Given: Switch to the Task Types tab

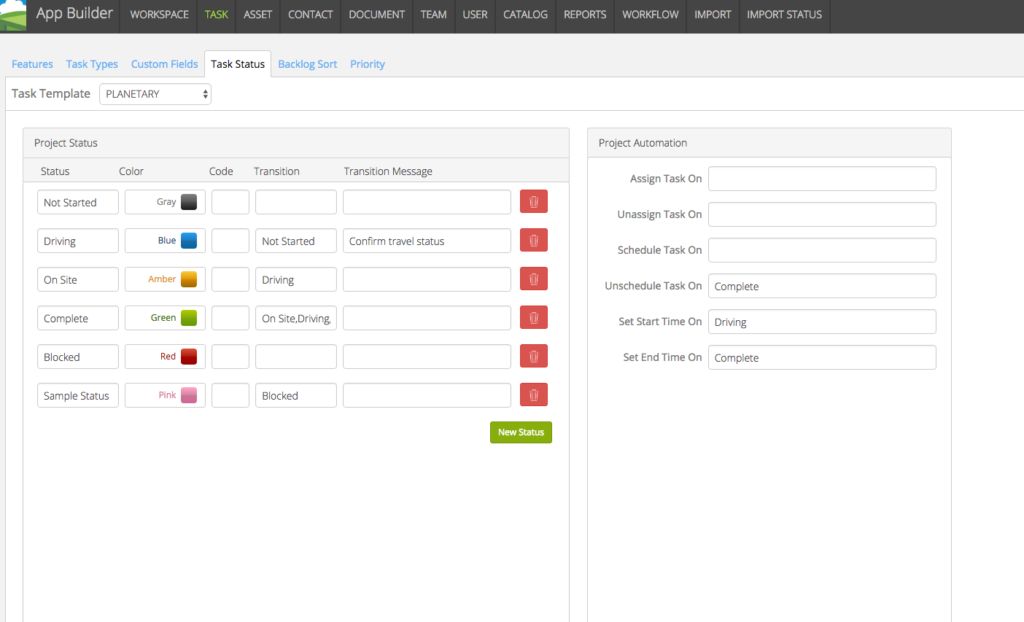Looking at the screenshot, I should click(x=92, y=64).
